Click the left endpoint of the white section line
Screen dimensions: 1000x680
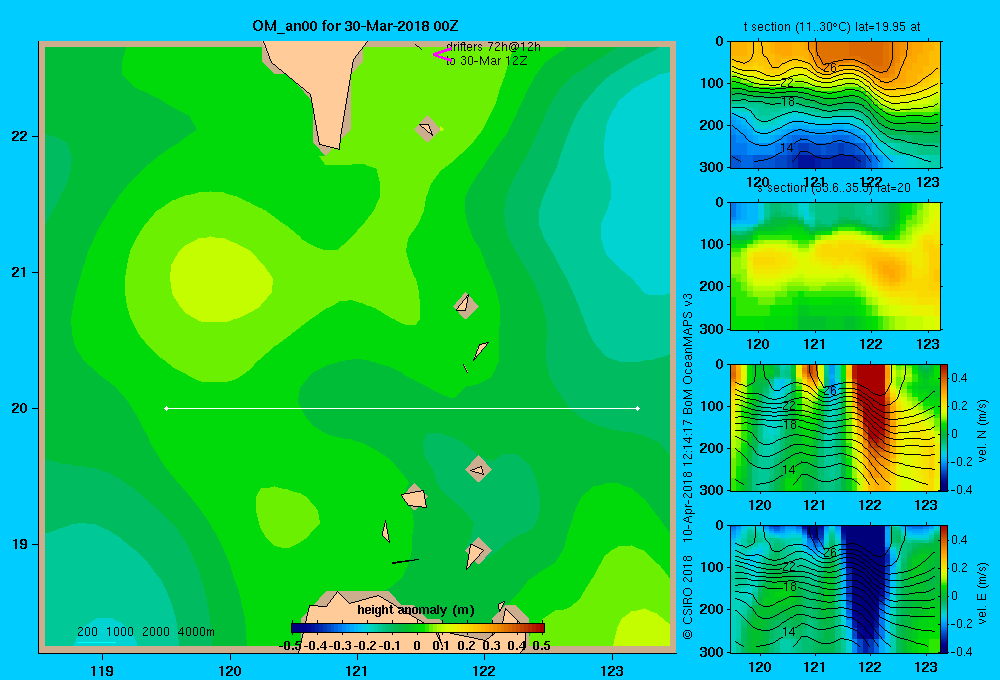[x=166, y=408]
